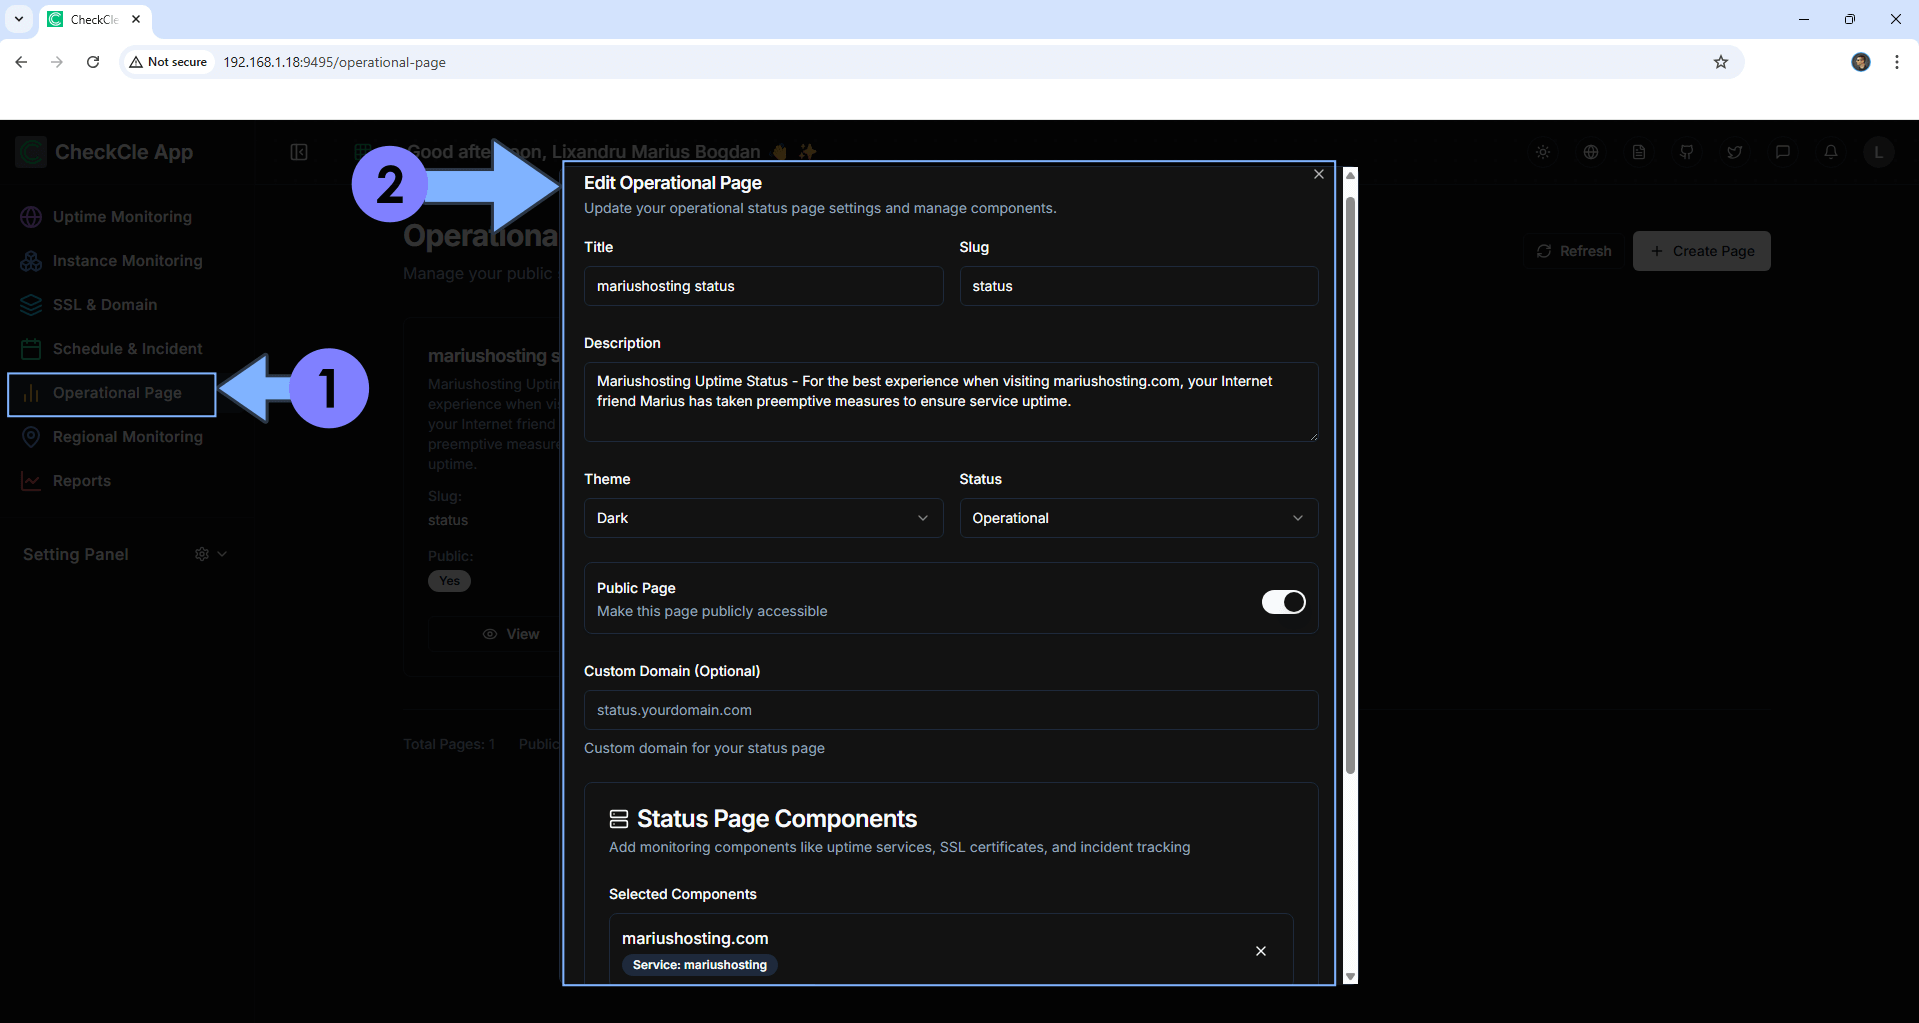Screen dimensions: 1919x1023
Task: Go back in browser
Action: point(21,62)
